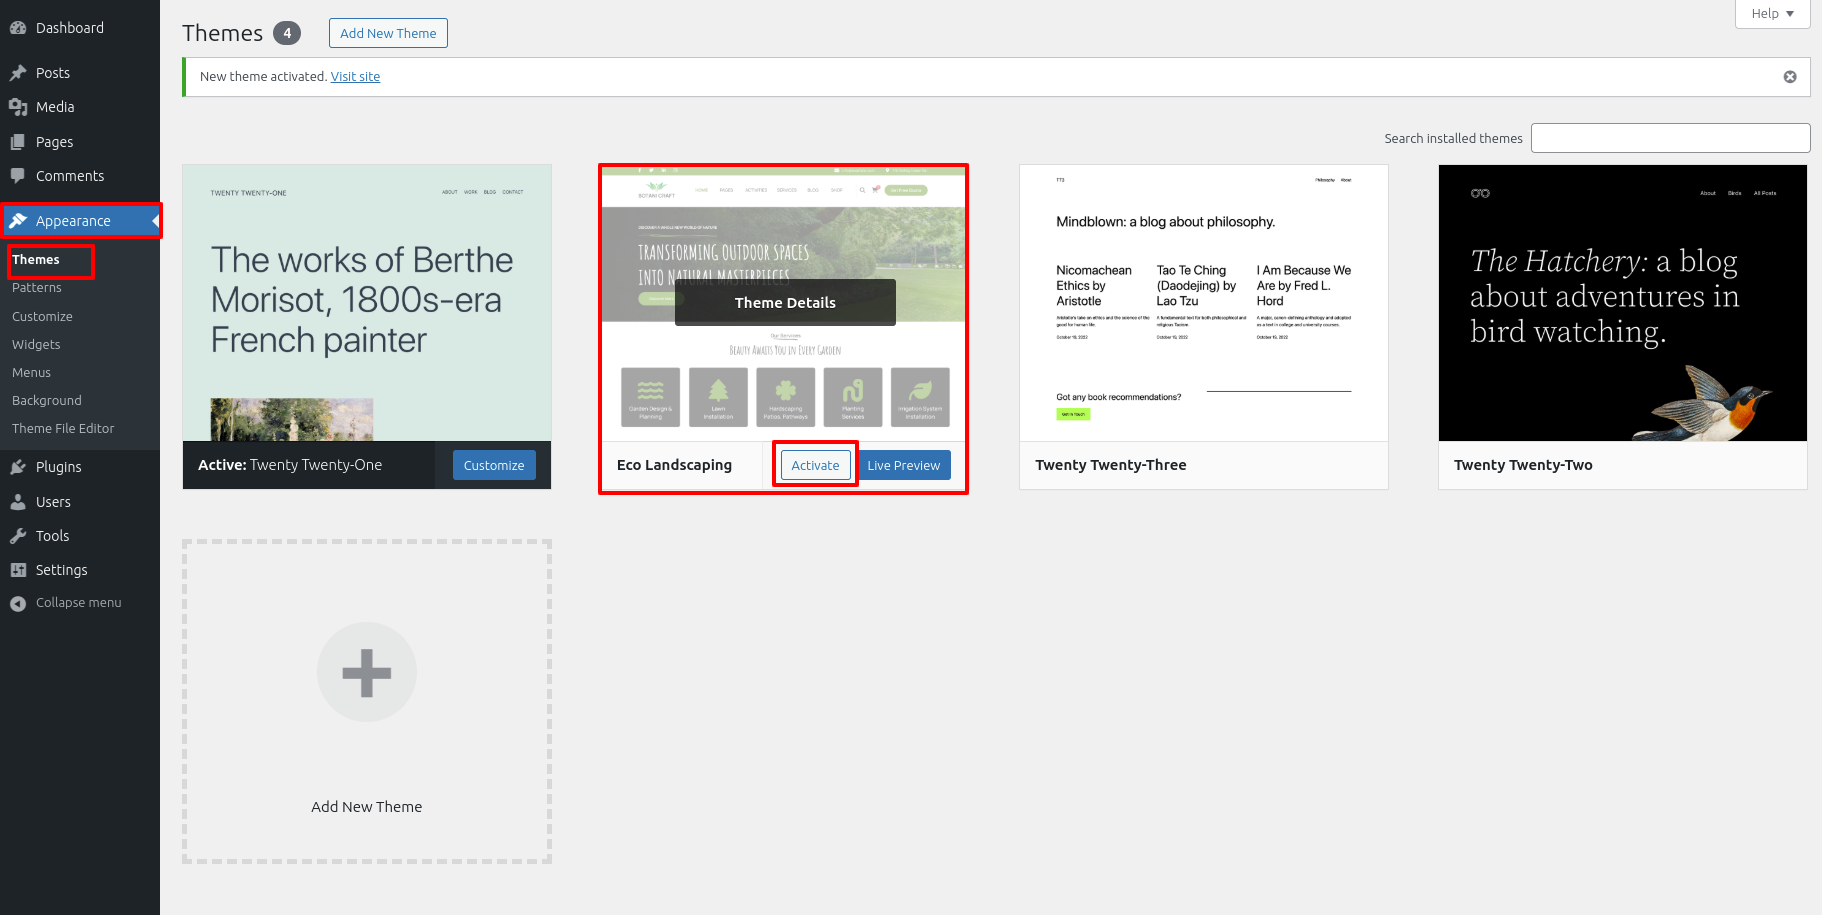Select Customize submenu item
Screen dimensions: 1822x915
tap(42, 317)
